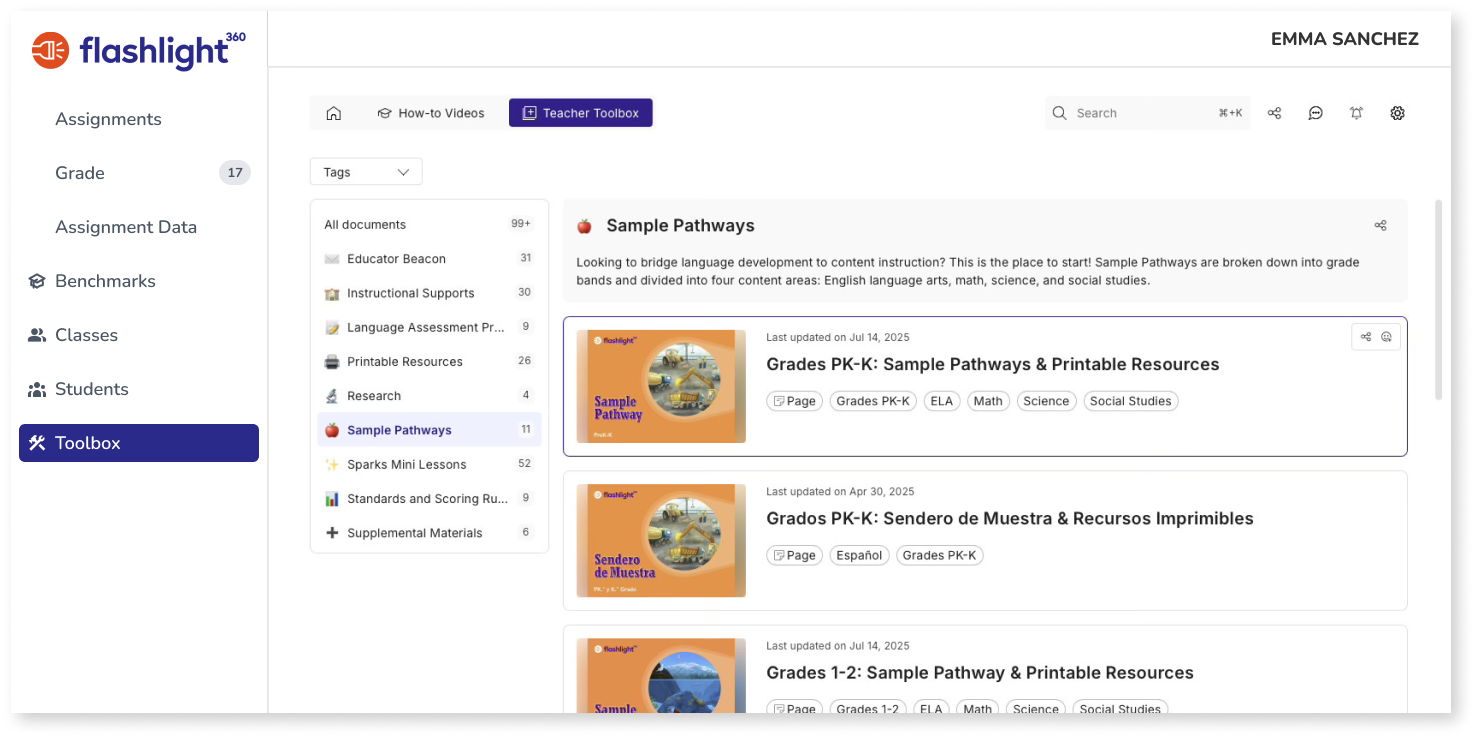Open the notifications bell icon
Screen dimensions: 1476x738
tap(1357, 113)
